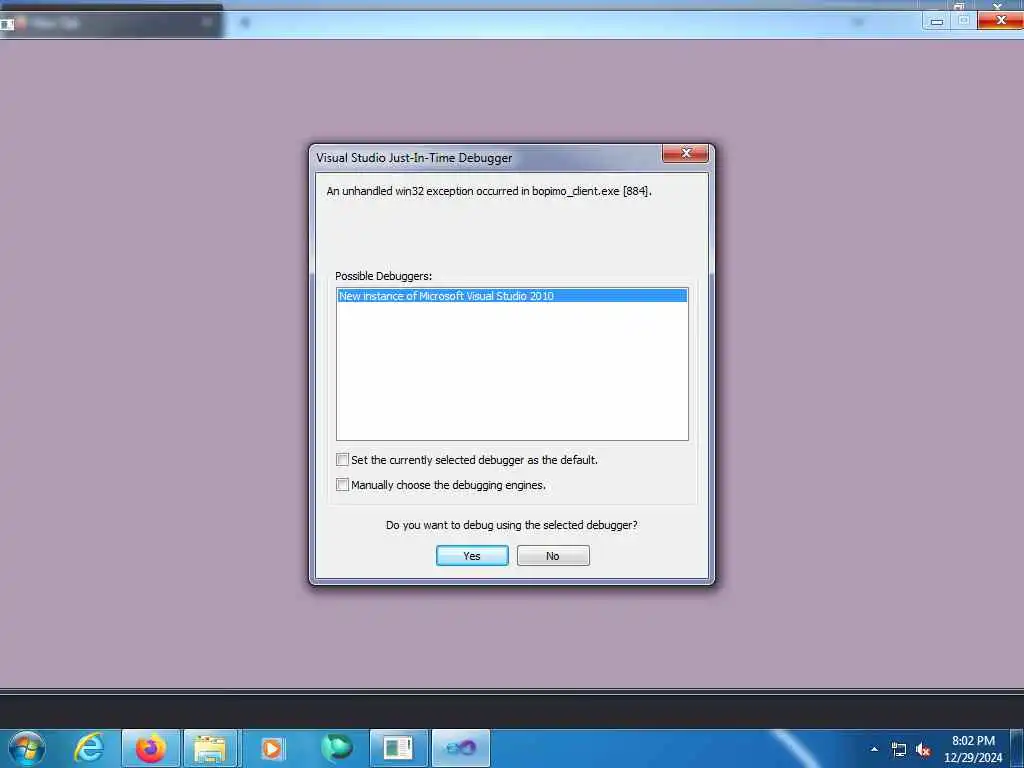Viewport: 1024px width, 768px height.
Task: Select 'New instance of Microsoft Visual Studio 2010'
Action: 512,296
